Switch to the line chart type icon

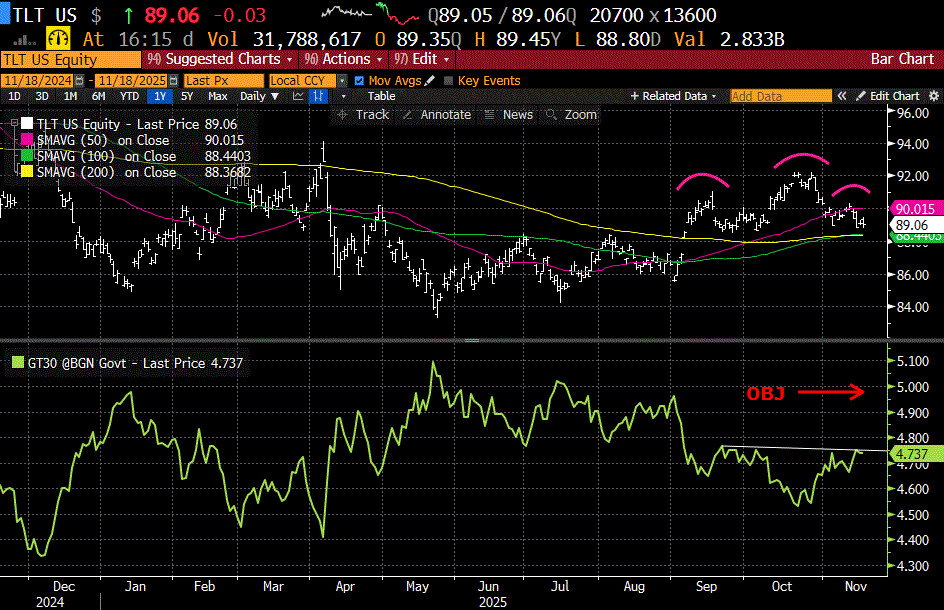pos(298,96)
